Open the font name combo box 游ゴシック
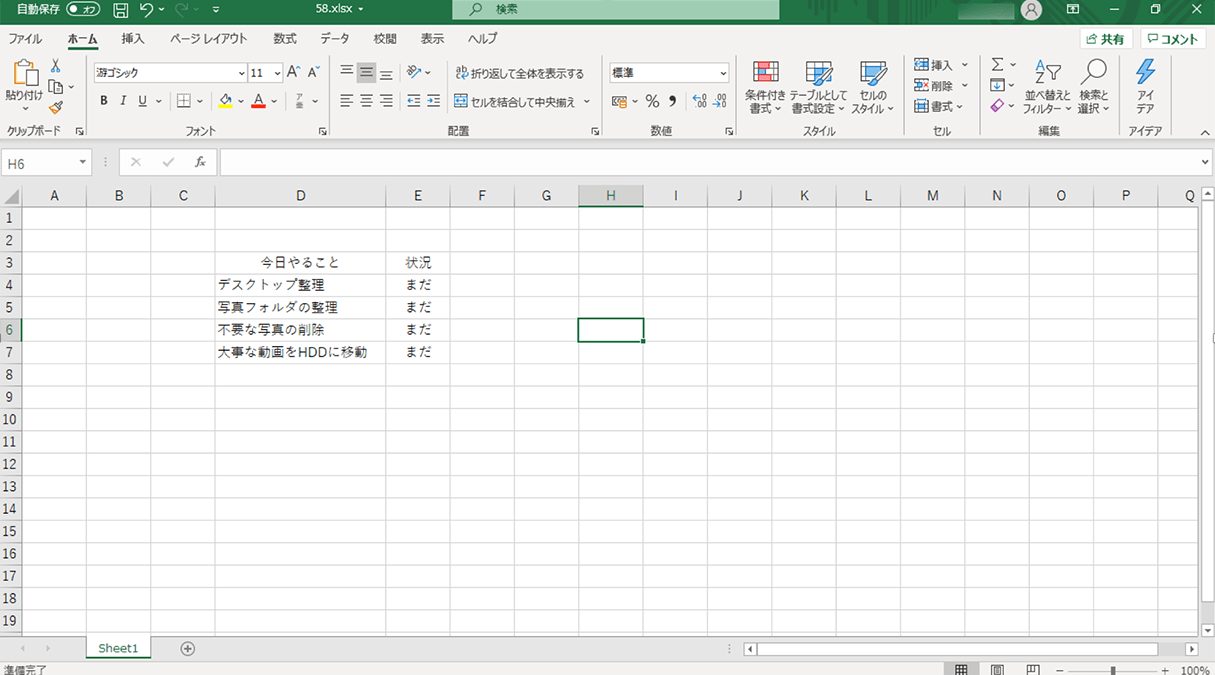Viewport: 1215px width, 675px height. tap(170, 73)
